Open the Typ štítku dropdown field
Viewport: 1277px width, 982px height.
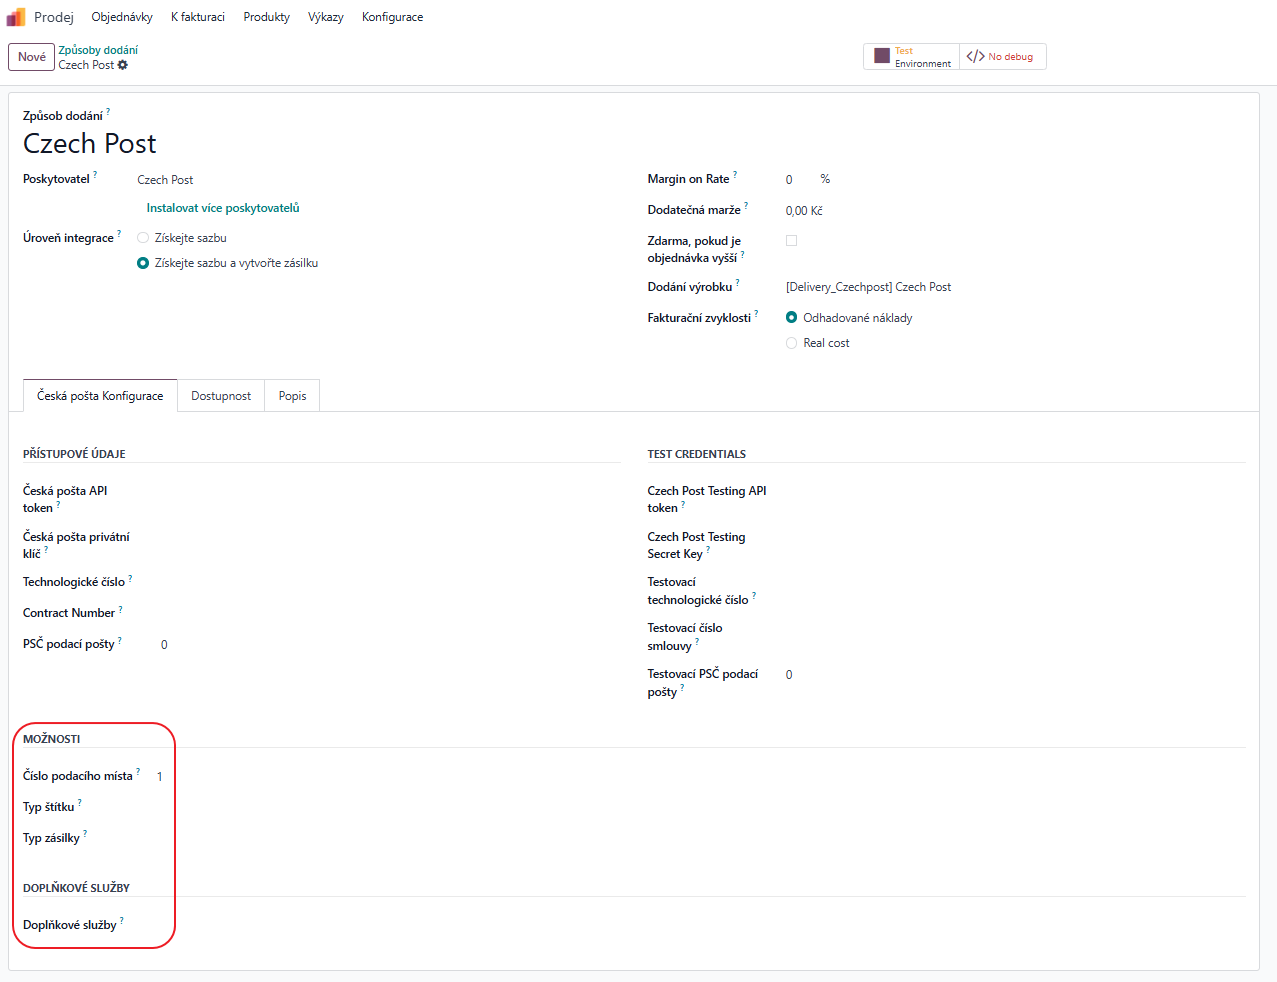click(389, 807)
